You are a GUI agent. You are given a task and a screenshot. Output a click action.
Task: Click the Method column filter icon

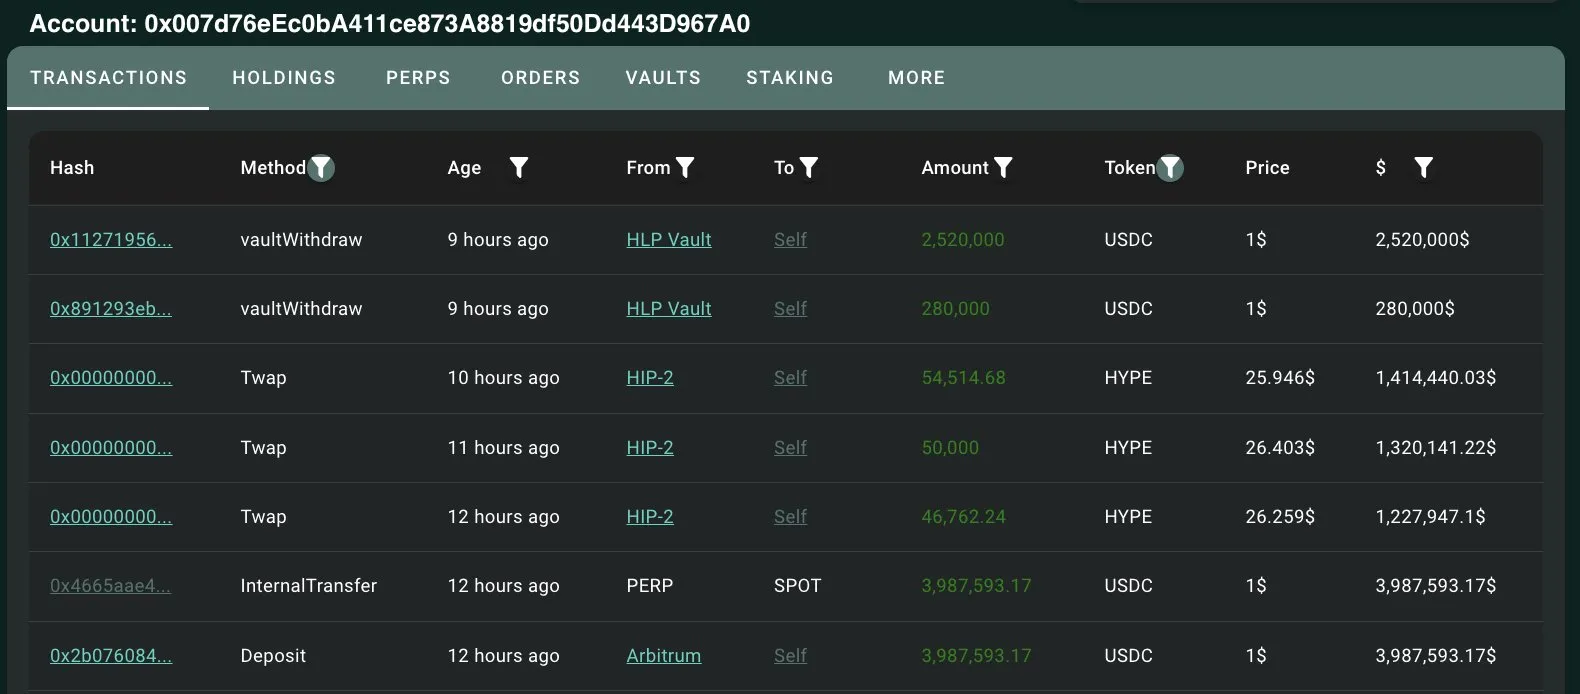(x=321, y=168)
